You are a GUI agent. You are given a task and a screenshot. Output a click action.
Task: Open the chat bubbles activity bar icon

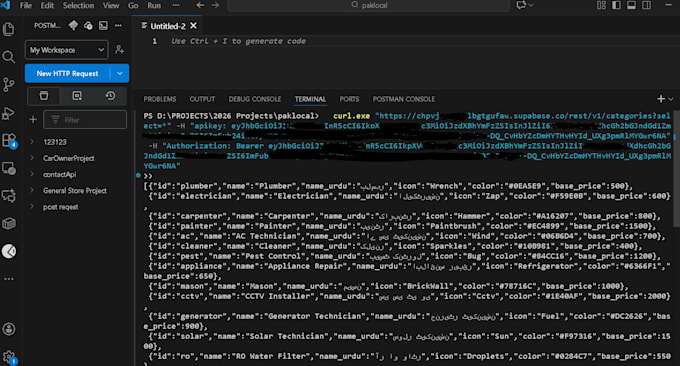9,196
